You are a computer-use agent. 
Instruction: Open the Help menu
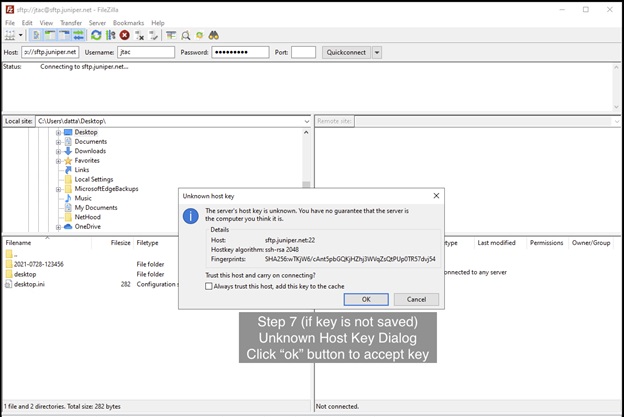pyautogui.click(x=158, y=23)
